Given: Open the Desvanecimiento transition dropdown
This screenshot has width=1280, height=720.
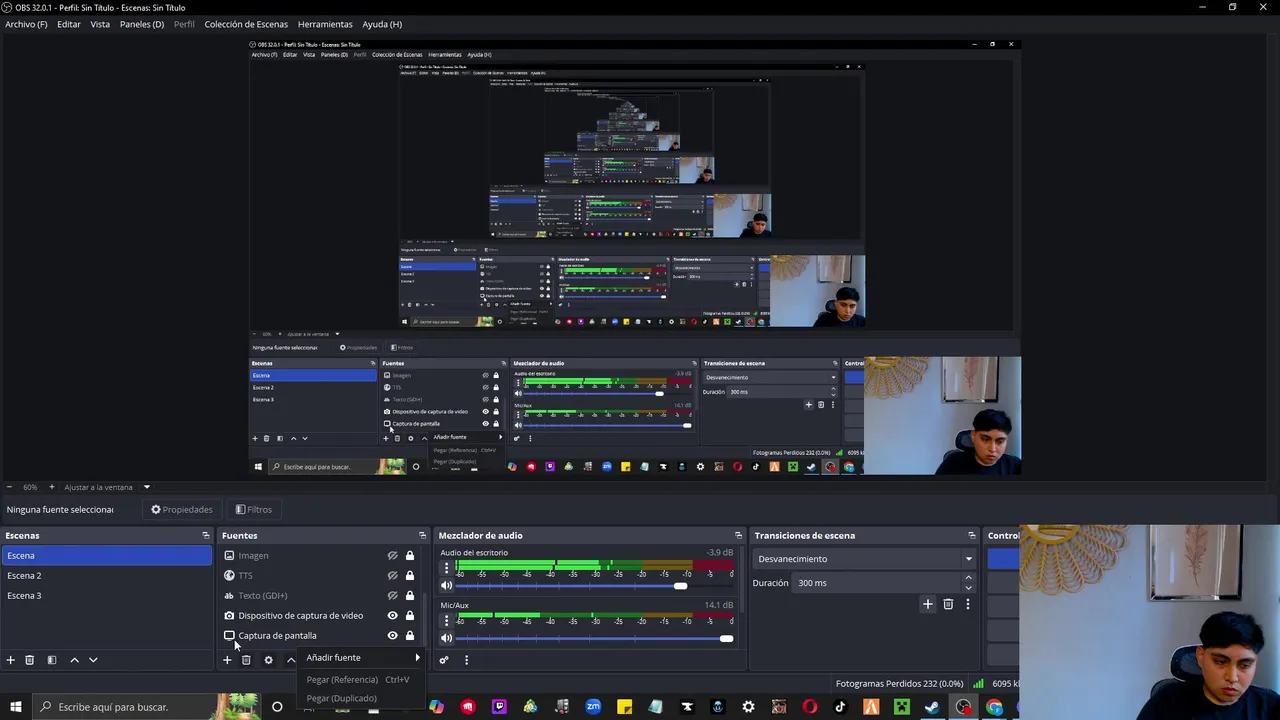Looking at the screenshot, I should (865, 559).
